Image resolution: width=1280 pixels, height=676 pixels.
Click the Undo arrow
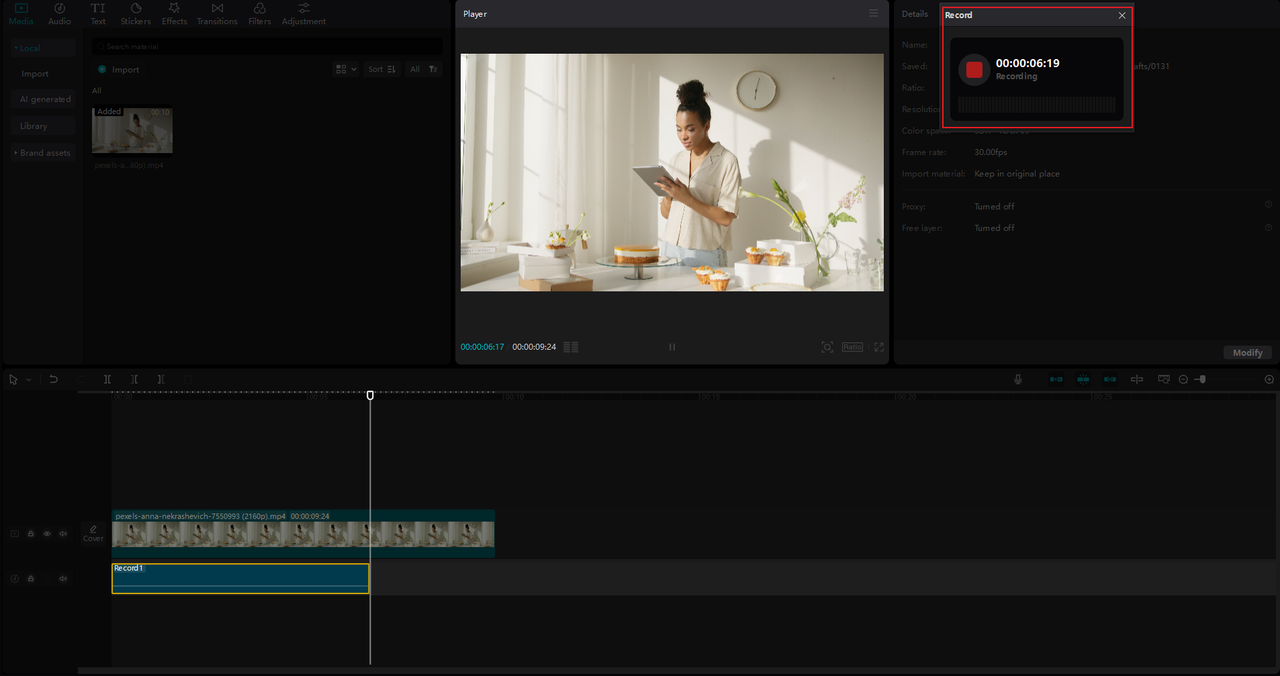53,380
